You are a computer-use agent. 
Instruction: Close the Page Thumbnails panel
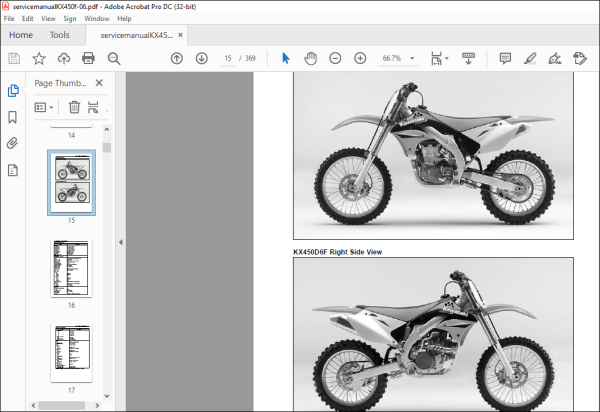[99, 83]
